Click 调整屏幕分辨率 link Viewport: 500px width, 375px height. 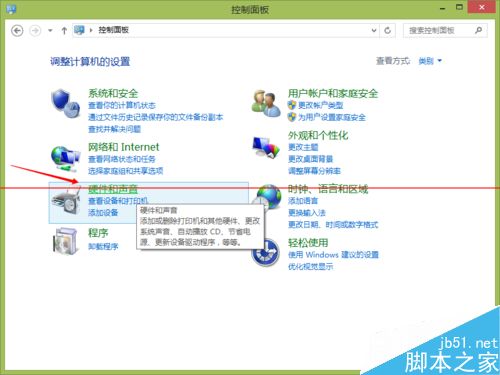pos(314,171)
